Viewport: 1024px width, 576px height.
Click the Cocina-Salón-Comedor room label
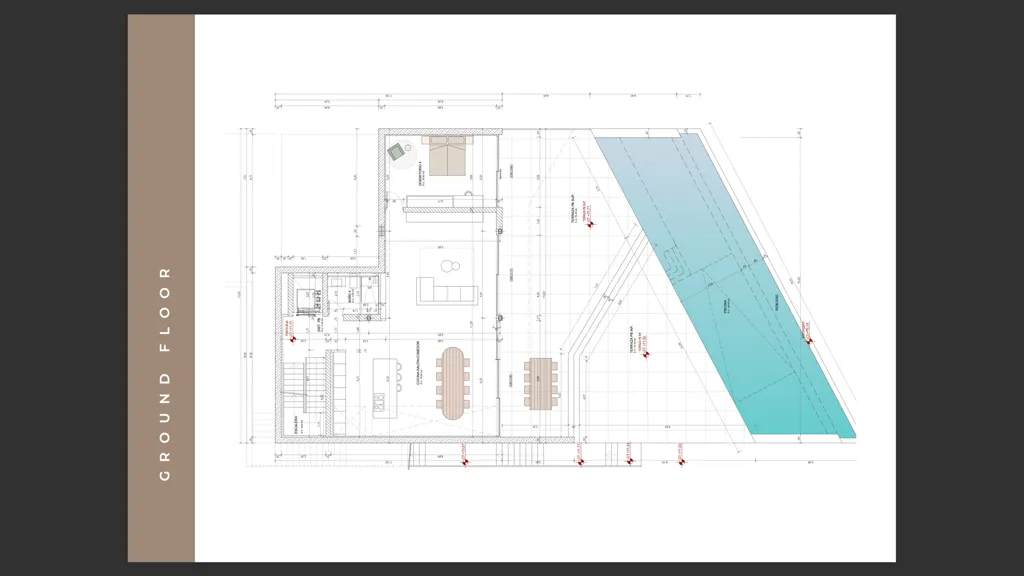[418, 362]
